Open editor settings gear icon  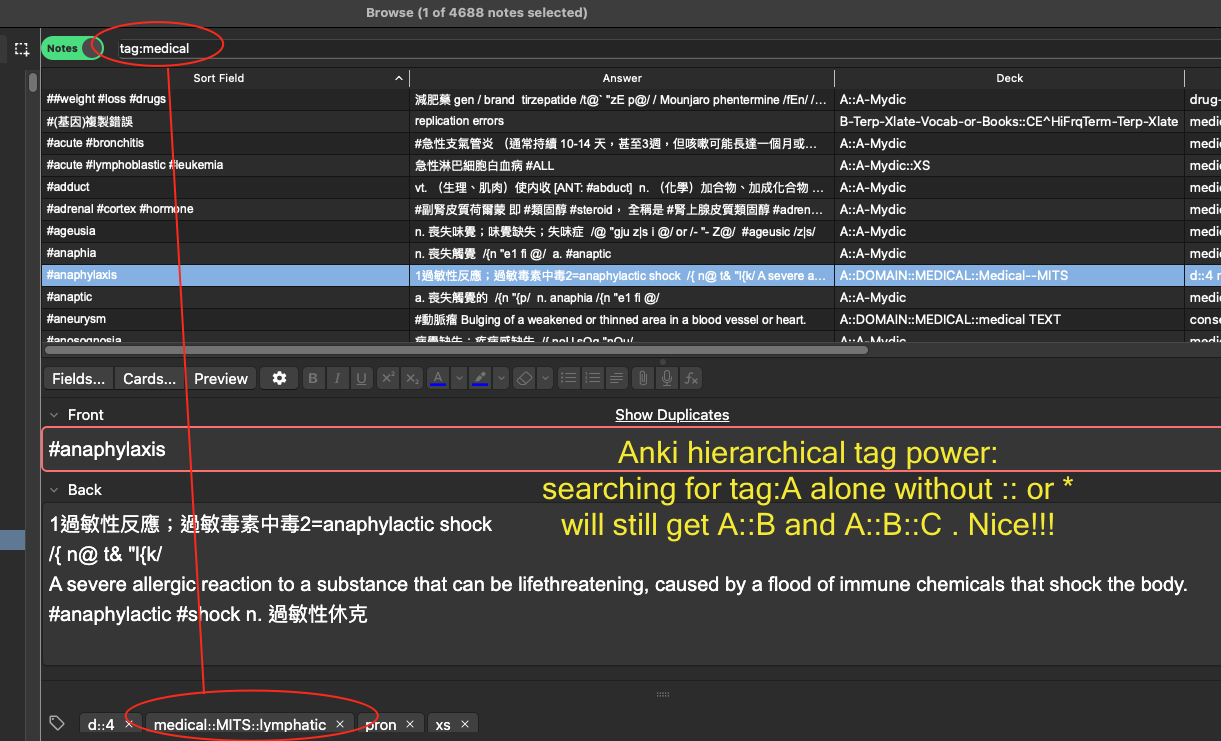coord(279,378)
